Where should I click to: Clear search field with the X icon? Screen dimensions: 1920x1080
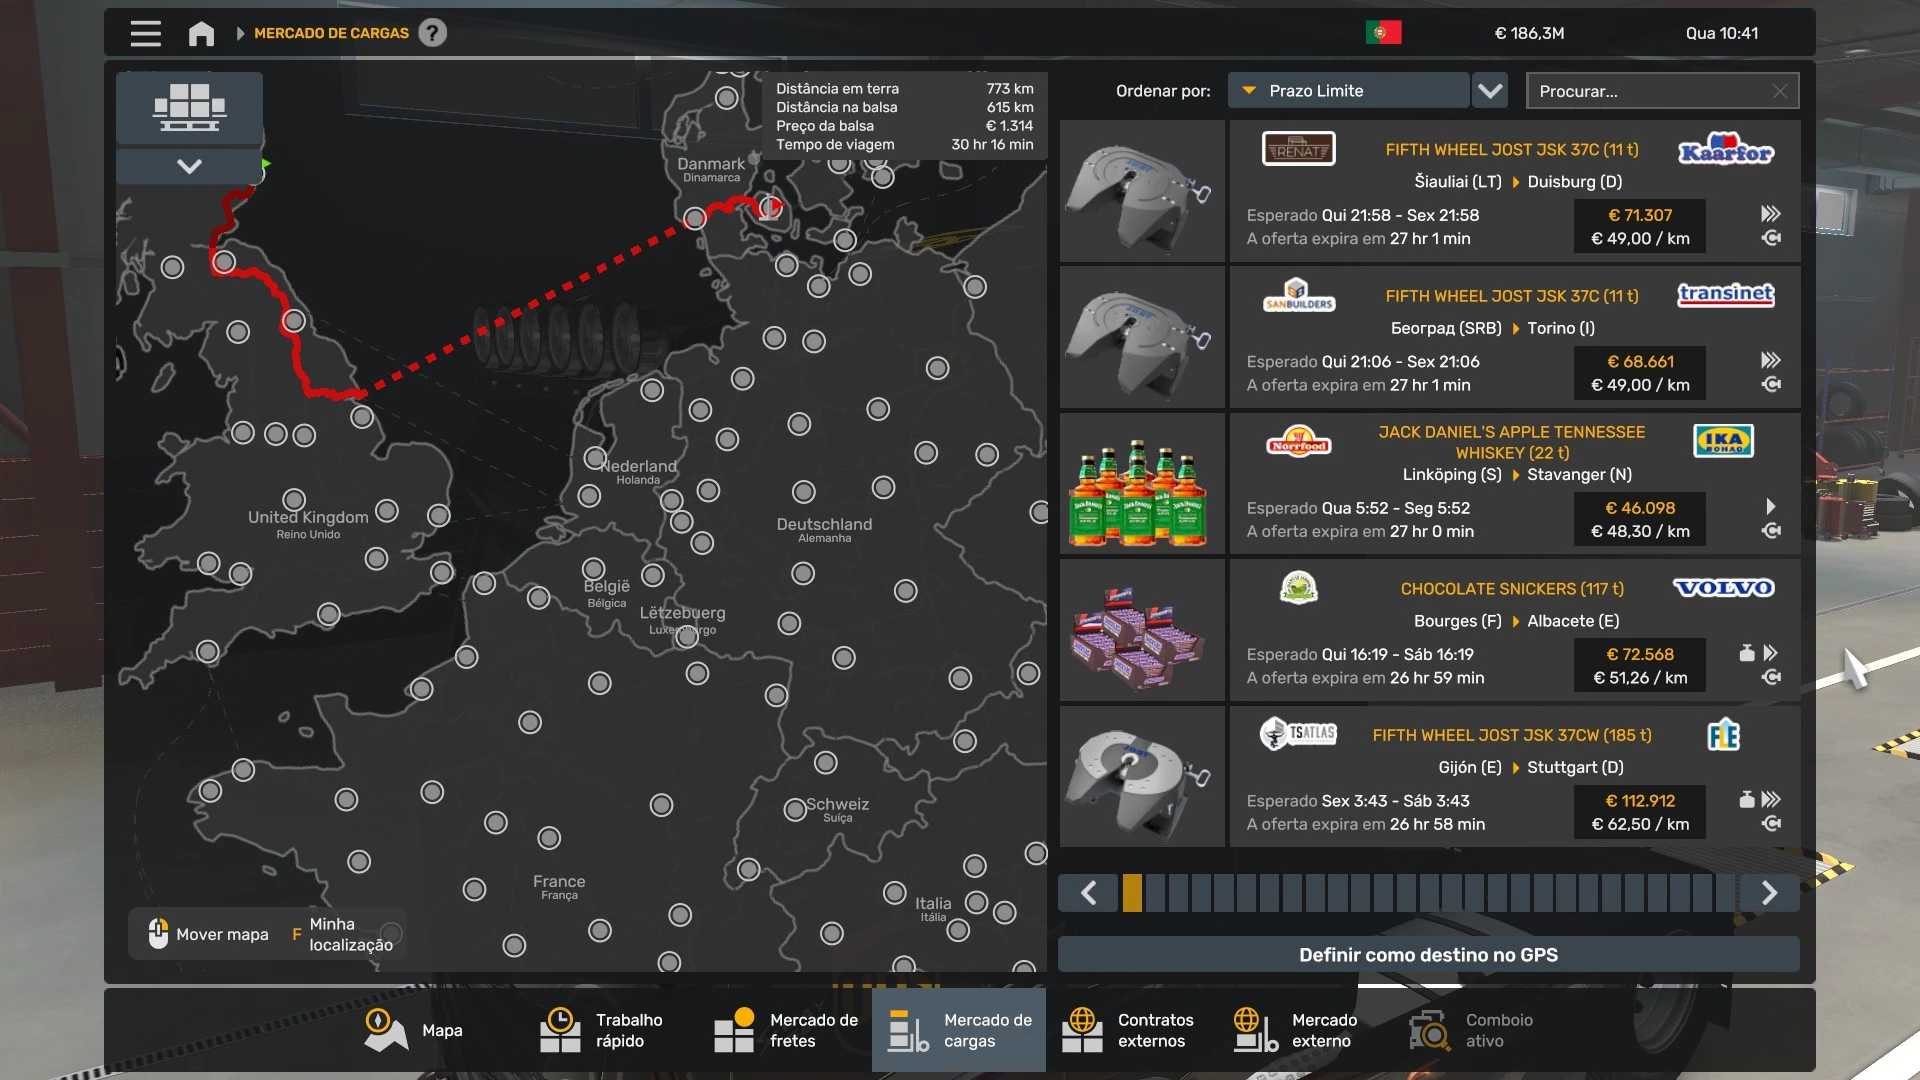1780,91
